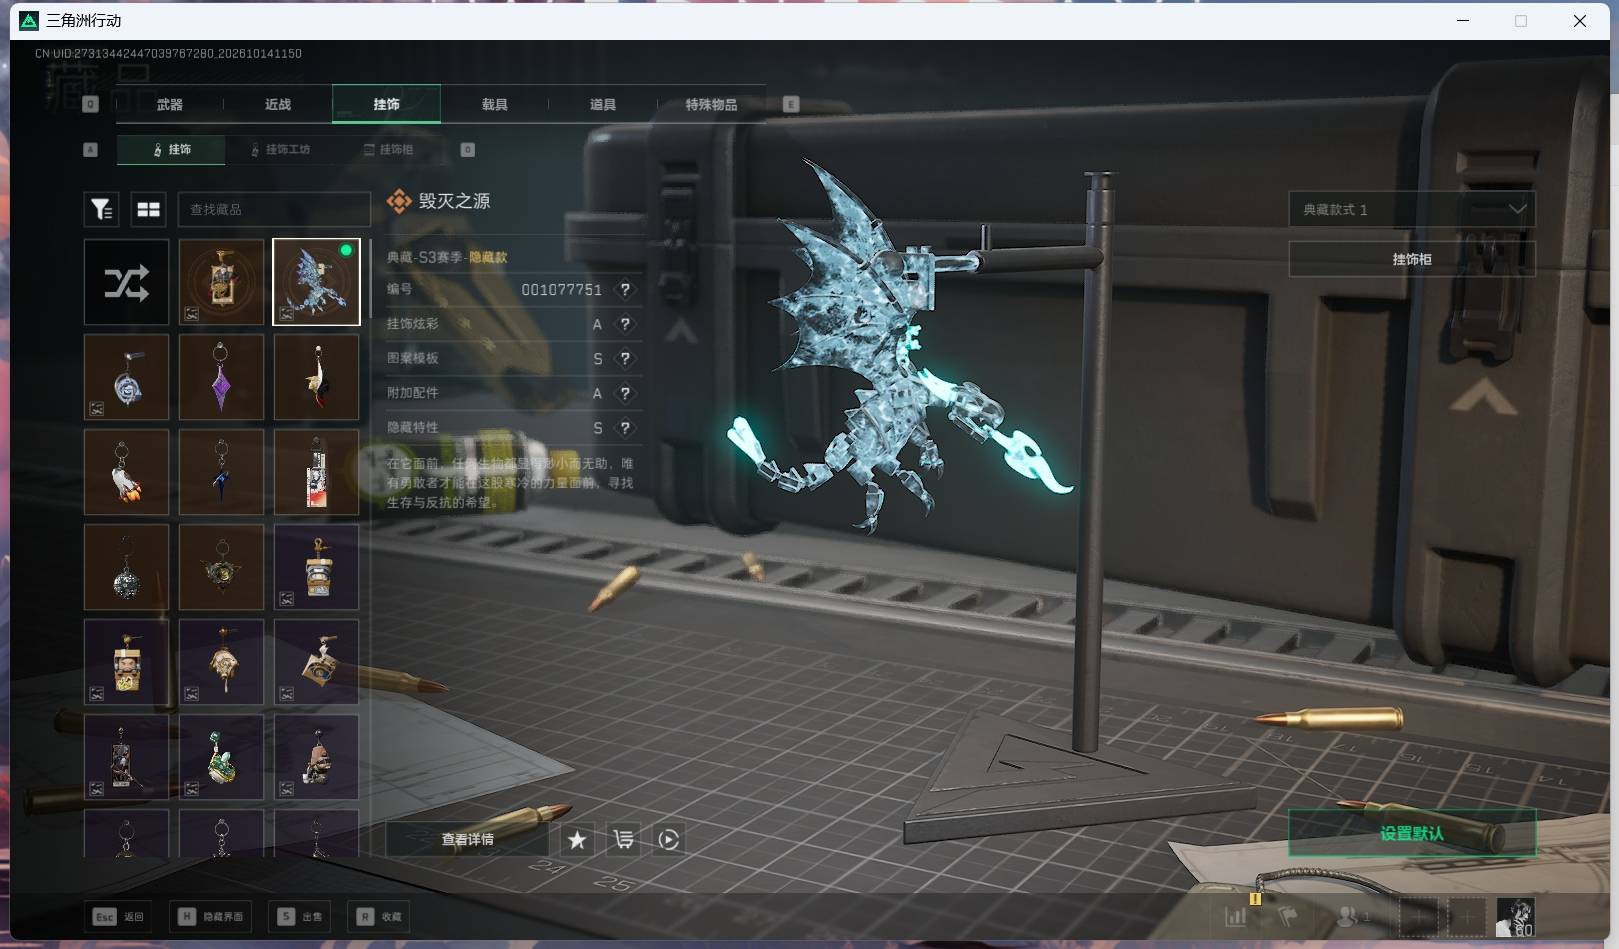Show help for 编号 serial number
Screen dimensions: 1619x949
(x=626, y=289)
